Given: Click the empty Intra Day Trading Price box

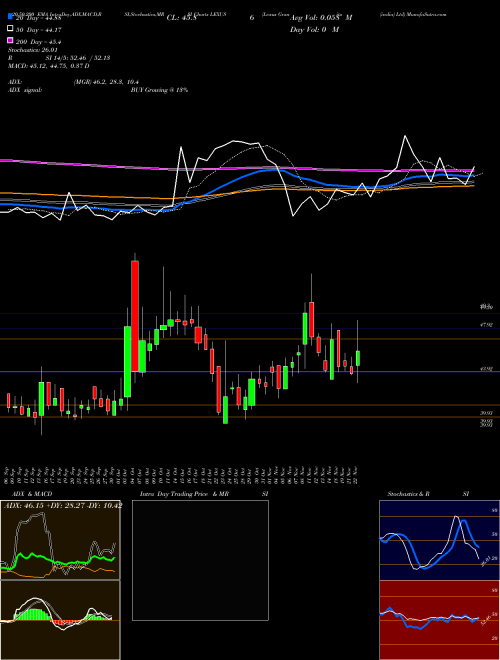Looking at the screenshot, I should (x=200, y=560).
